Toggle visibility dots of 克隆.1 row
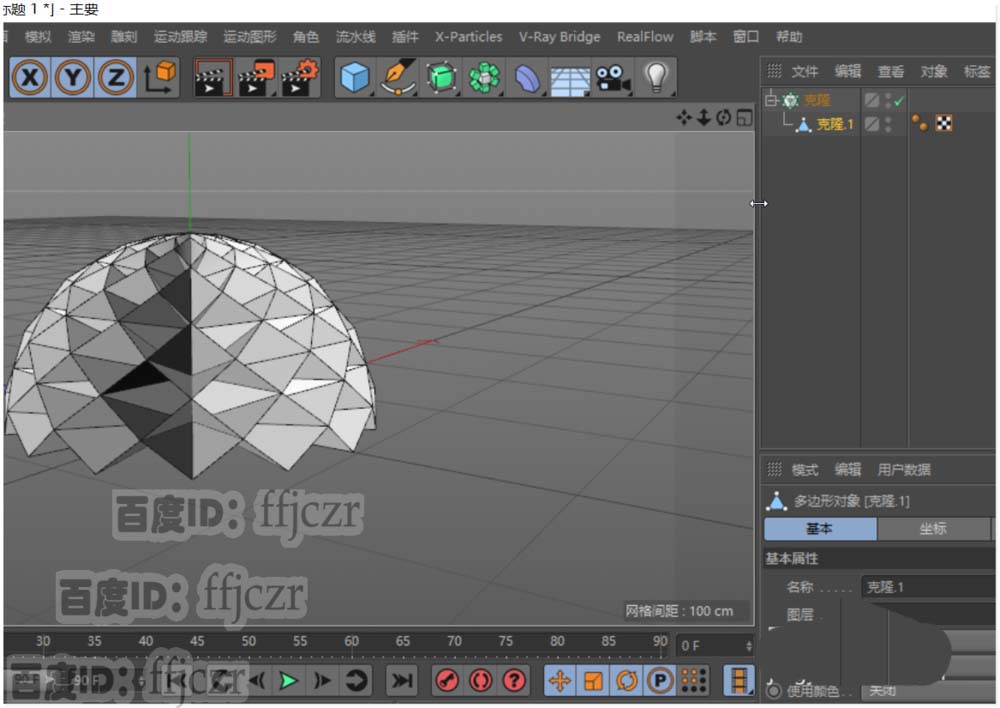 888,124
